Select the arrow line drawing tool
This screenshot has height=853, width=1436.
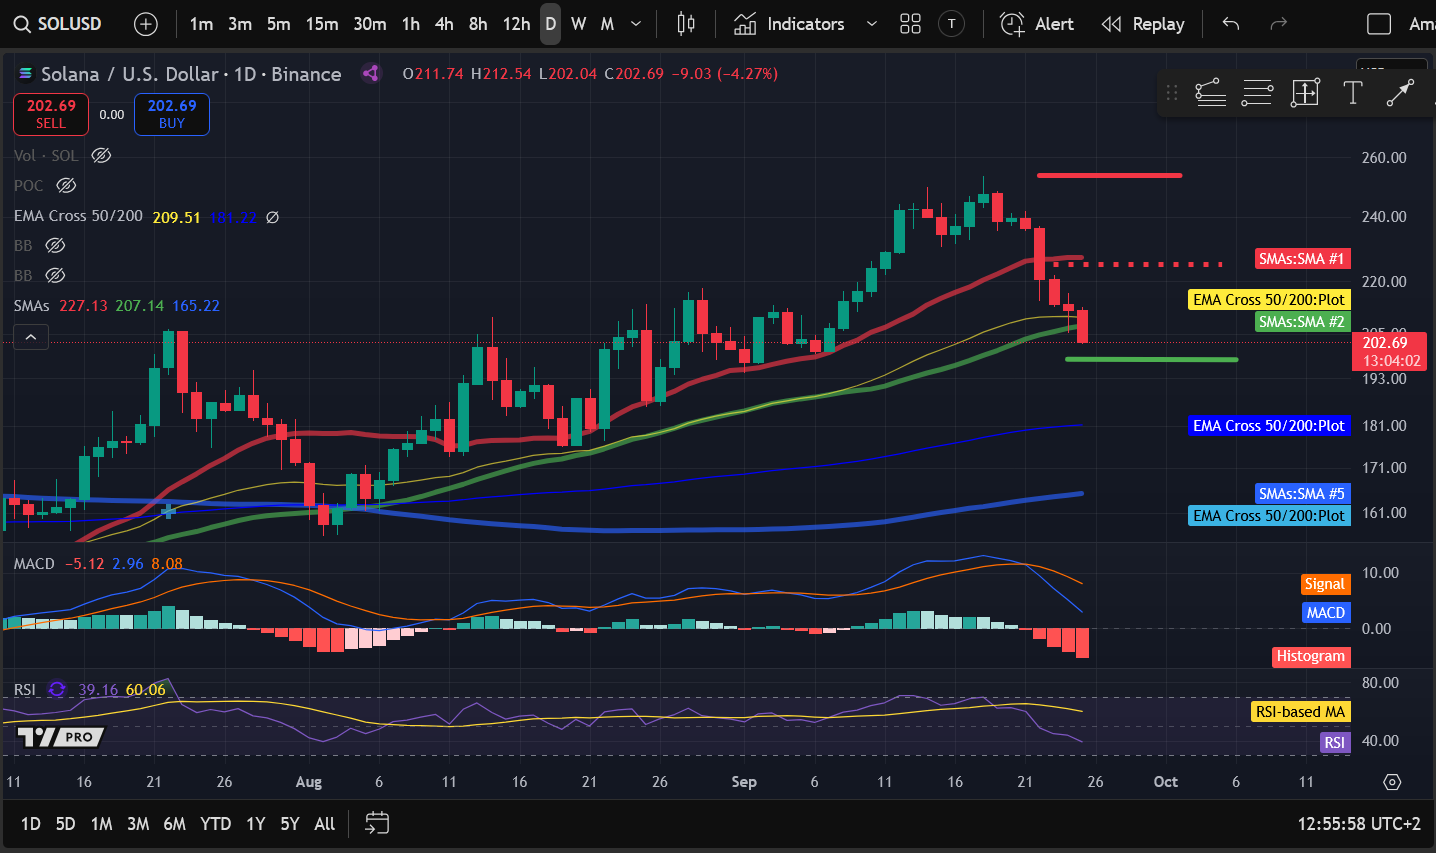(1400, 93)
